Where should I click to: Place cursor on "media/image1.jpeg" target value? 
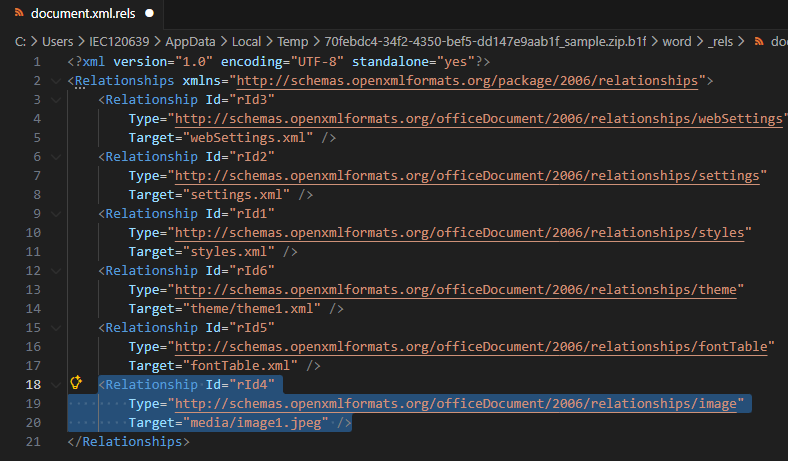[x=256, y=423]
